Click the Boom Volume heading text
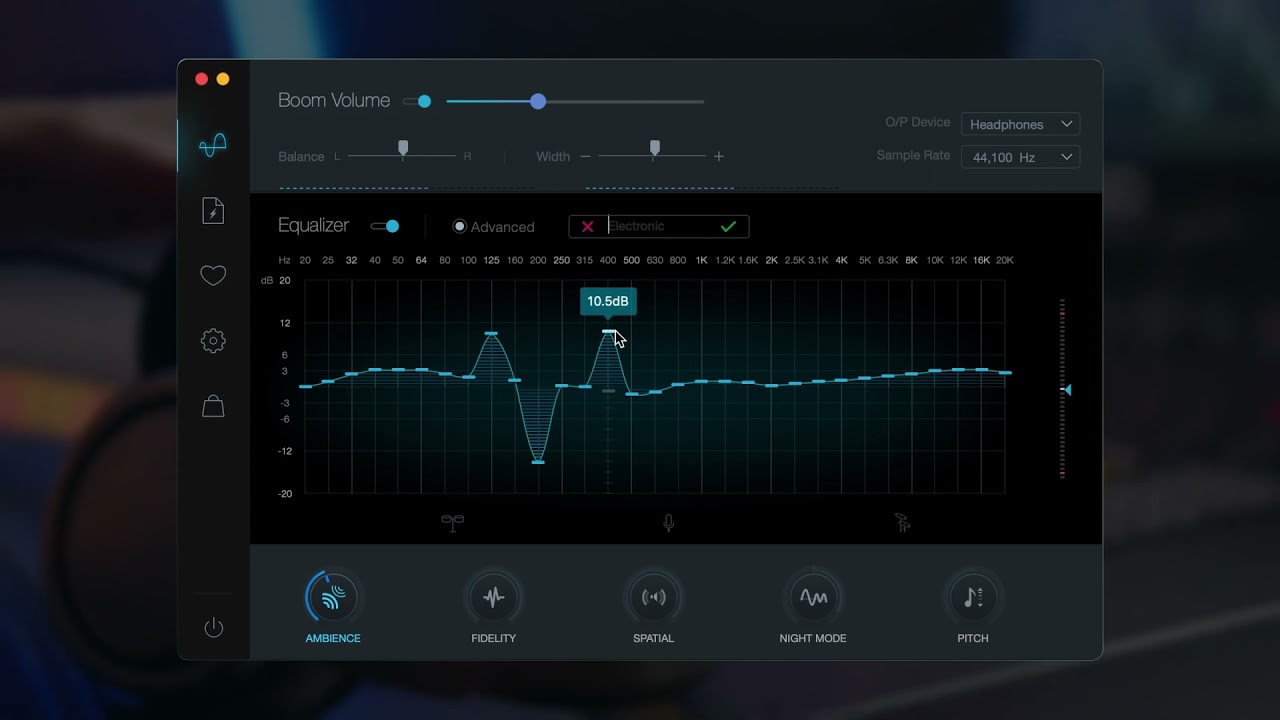Image resolution: width=1280 pixels, height=720 pixels. (x=334, y=101)
